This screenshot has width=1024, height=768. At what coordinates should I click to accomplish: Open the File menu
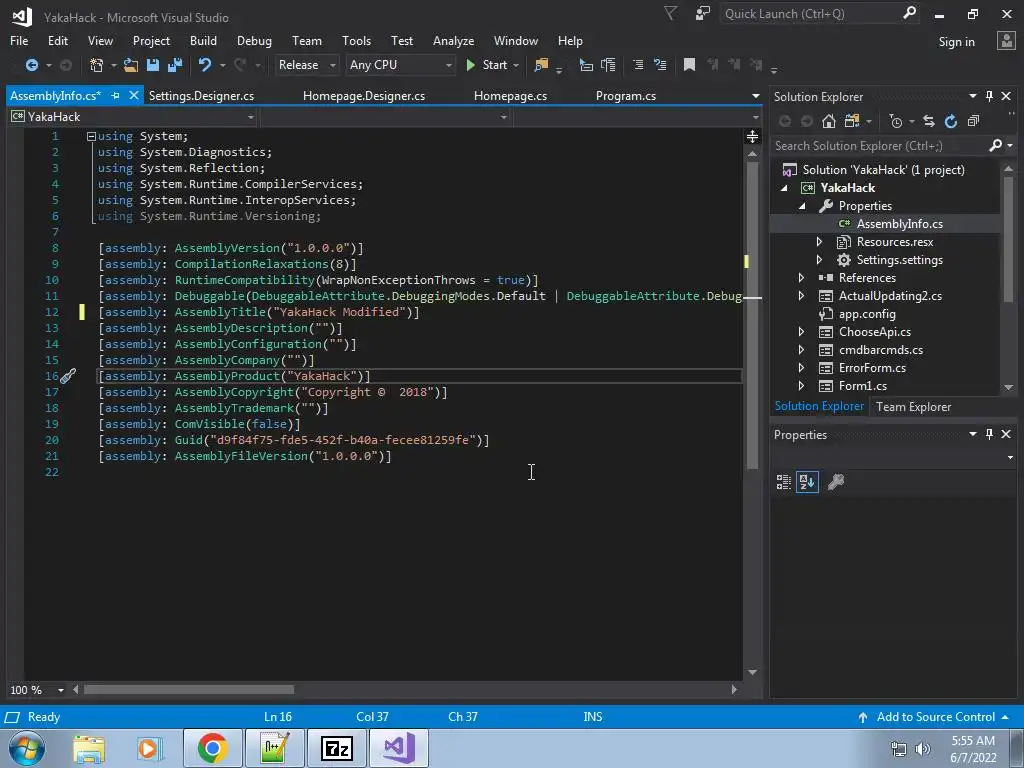(19, 40)
